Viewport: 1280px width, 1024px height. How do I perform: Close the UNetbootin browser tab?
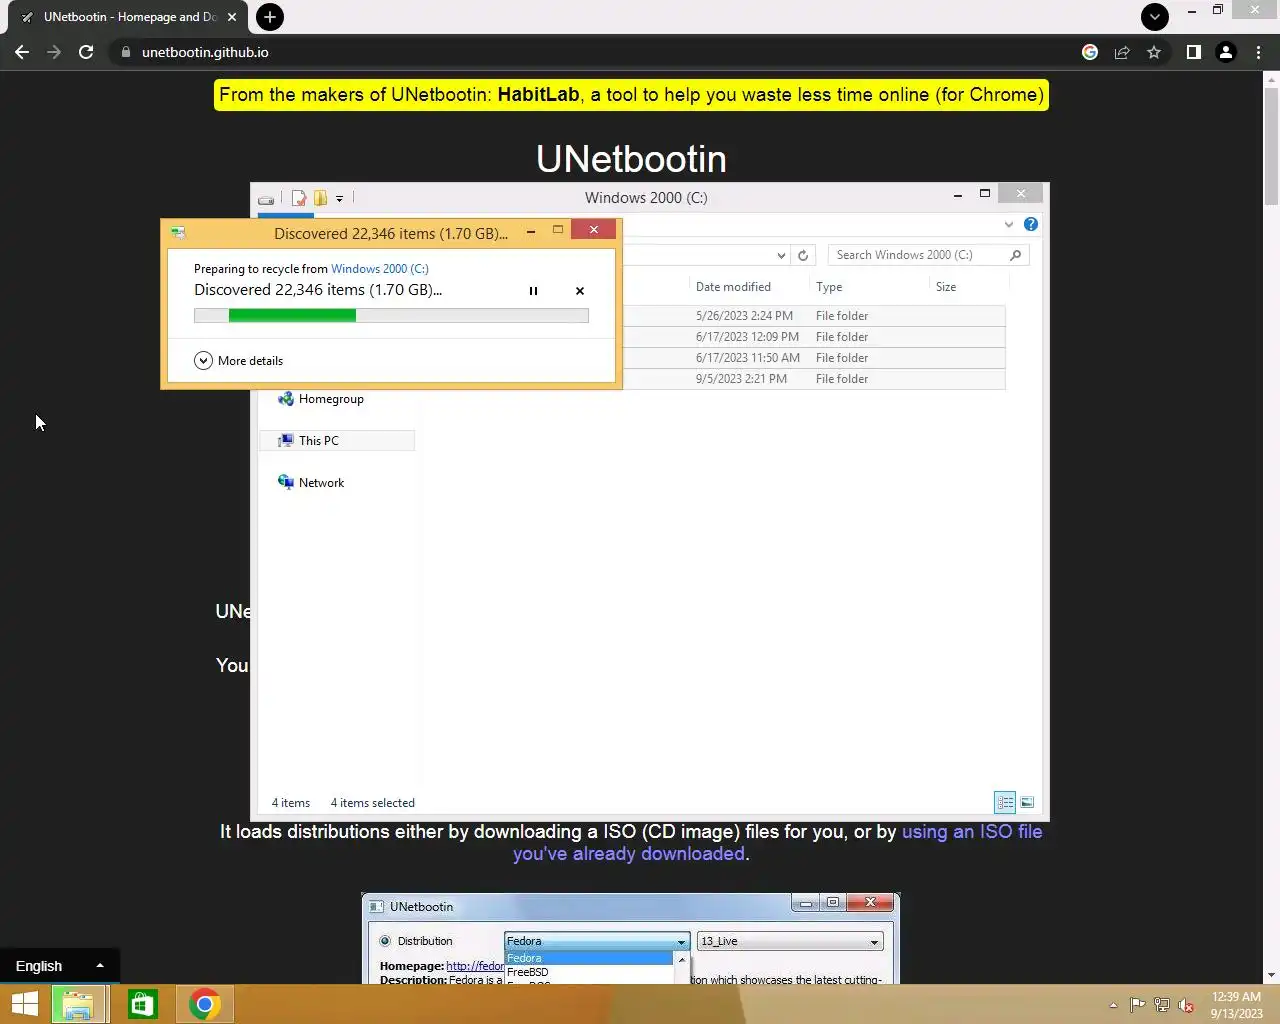point(232,17)
